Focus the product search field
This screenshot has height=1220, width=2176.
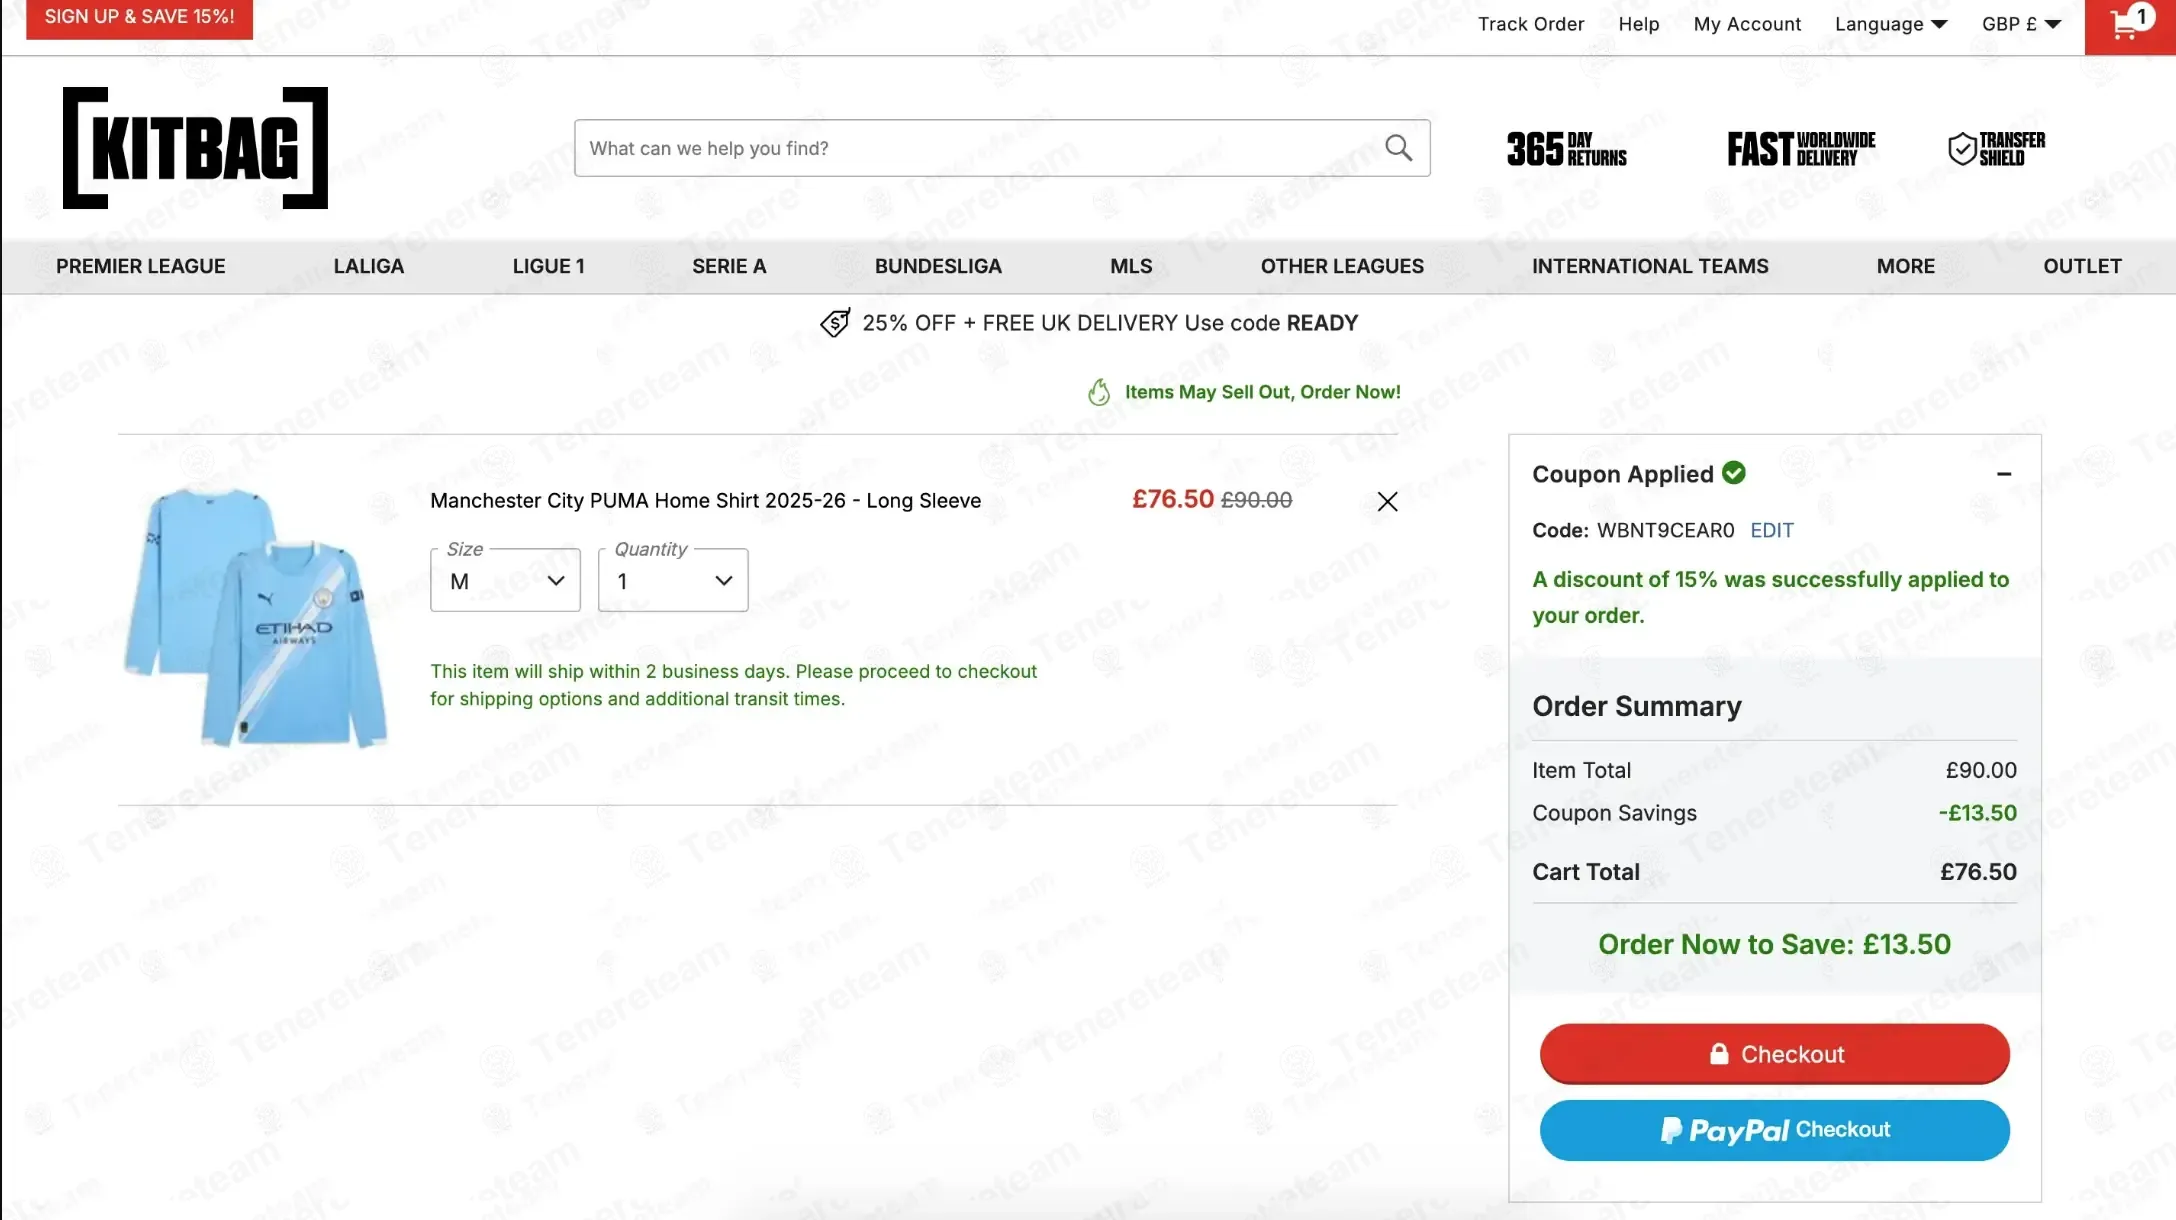pos(1002,148)
